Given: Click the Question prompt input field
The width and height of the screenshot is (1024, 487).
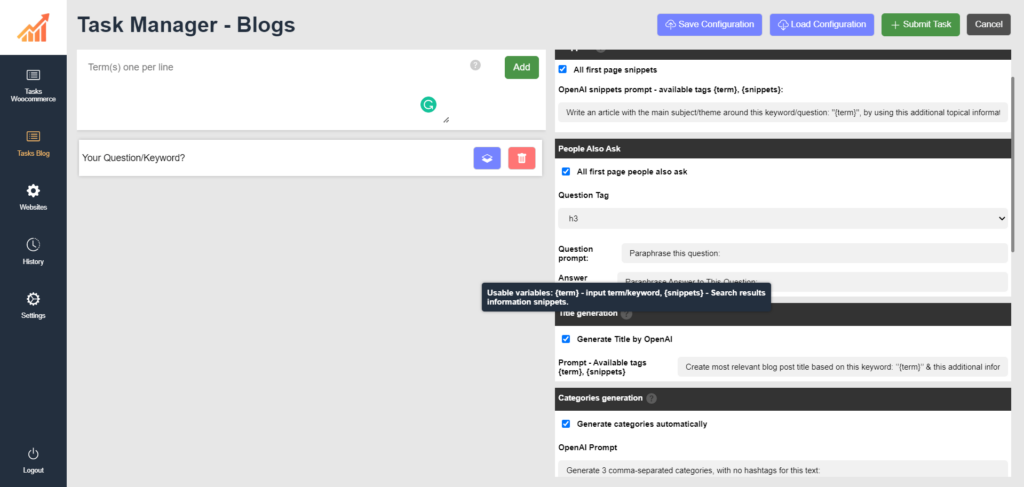Looking at the screenshot, I should pos(814,253).
